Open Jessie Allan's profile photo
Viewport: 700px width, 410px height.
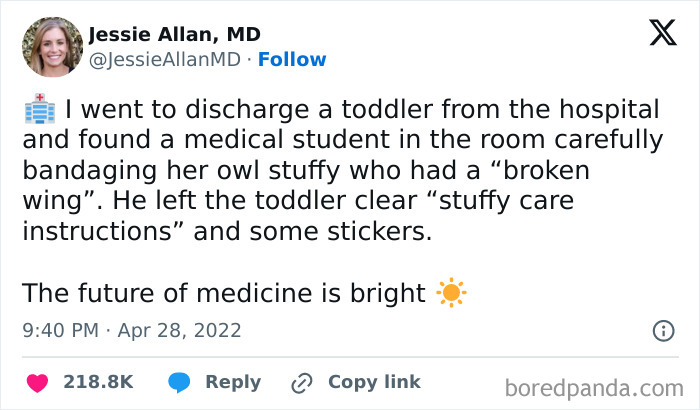click(x=53, y=47)
